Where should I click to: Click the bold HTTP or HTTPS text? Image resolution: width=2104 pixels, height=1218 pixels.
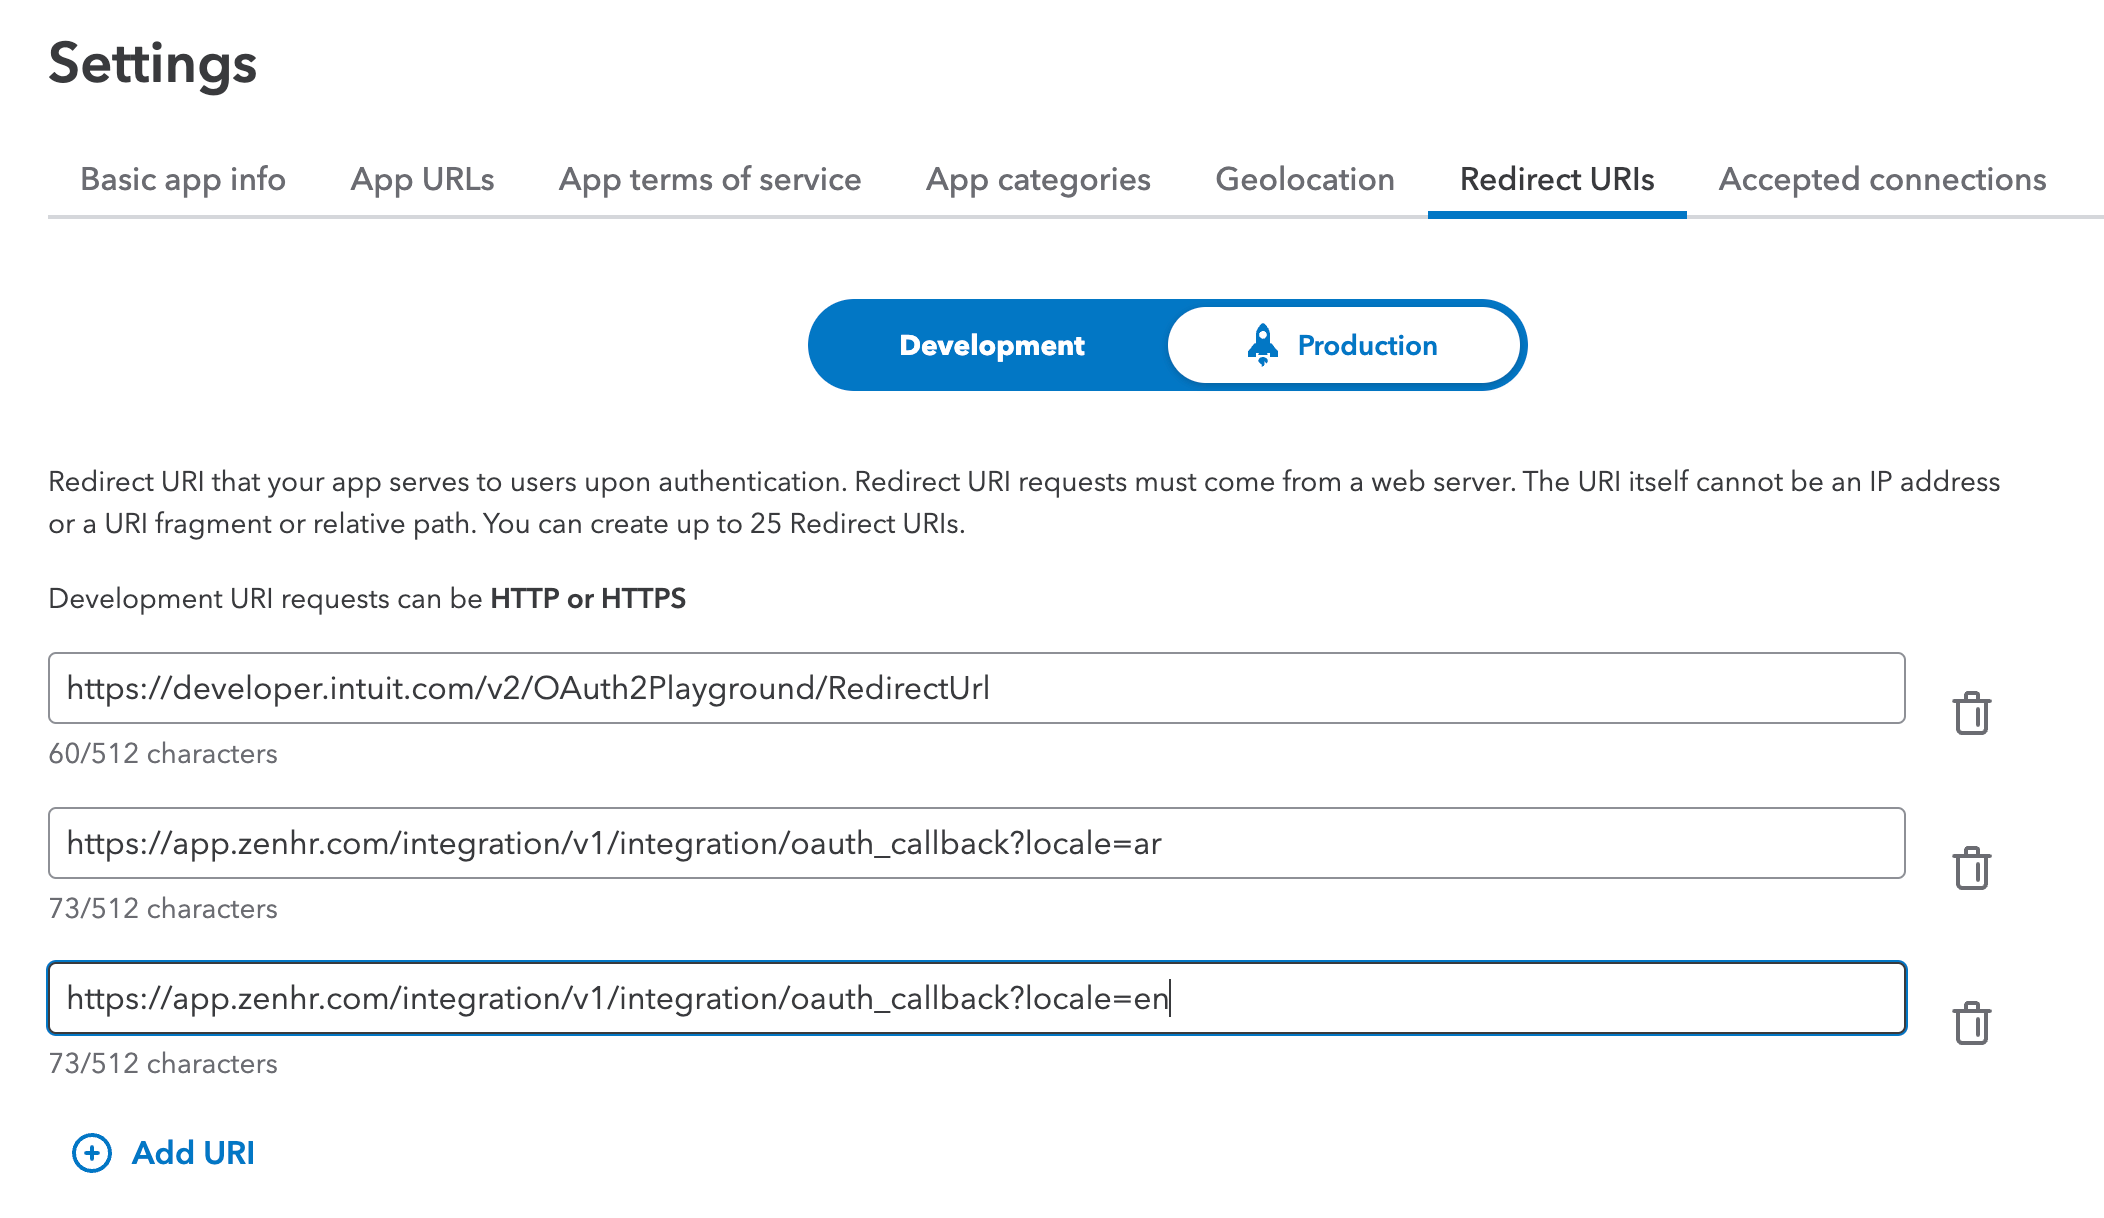(x=588, y=598)
